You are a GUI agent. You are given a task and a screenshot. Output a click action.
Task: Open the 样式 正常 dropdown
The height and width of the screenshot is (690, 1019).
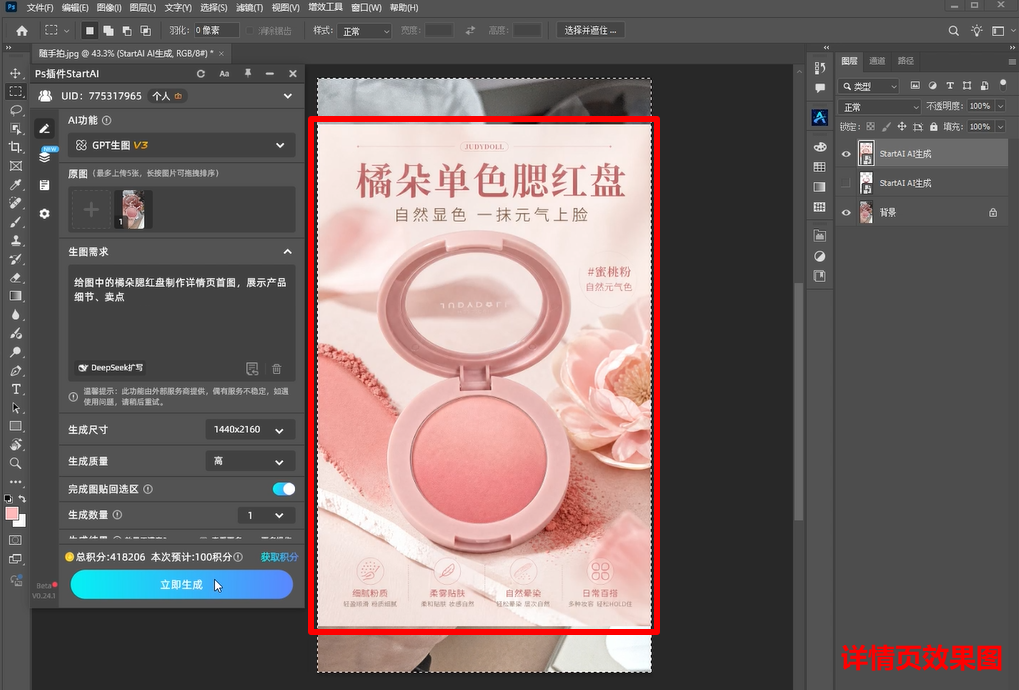365,31
